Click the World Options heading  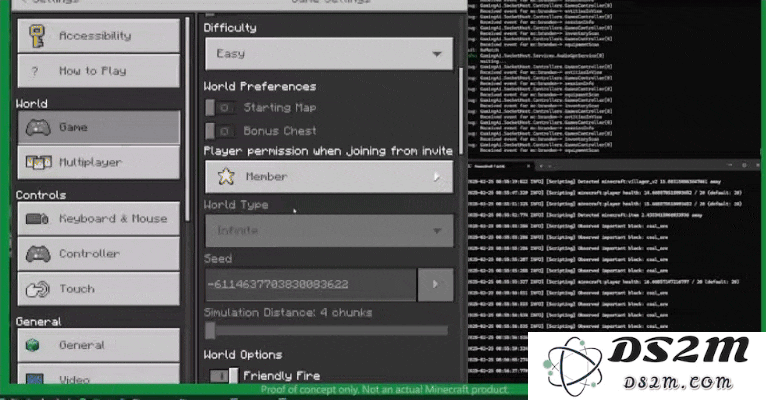coord(243,355)
